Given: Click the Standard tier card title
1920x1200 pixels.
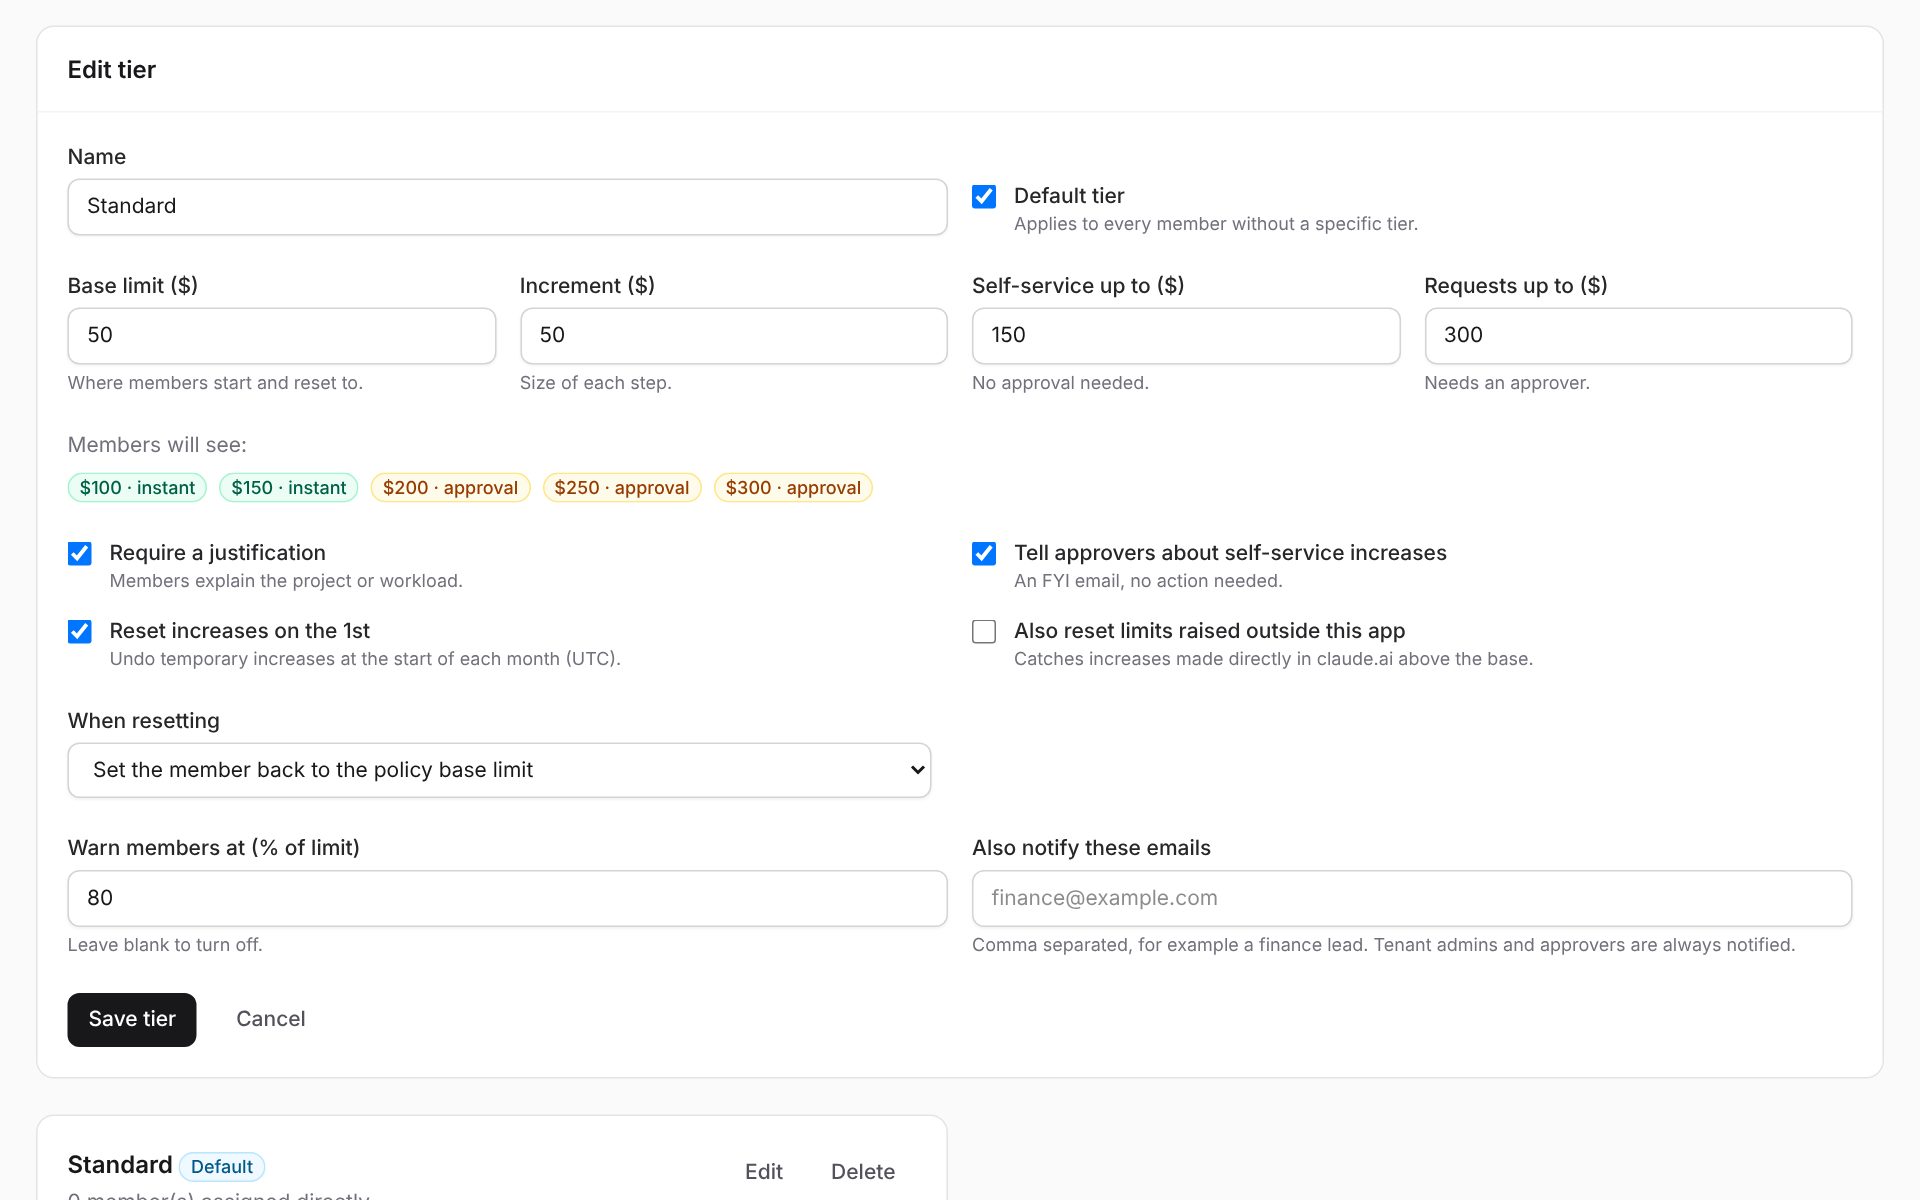Looking at the screenshot, I should tap(120, 1165).
